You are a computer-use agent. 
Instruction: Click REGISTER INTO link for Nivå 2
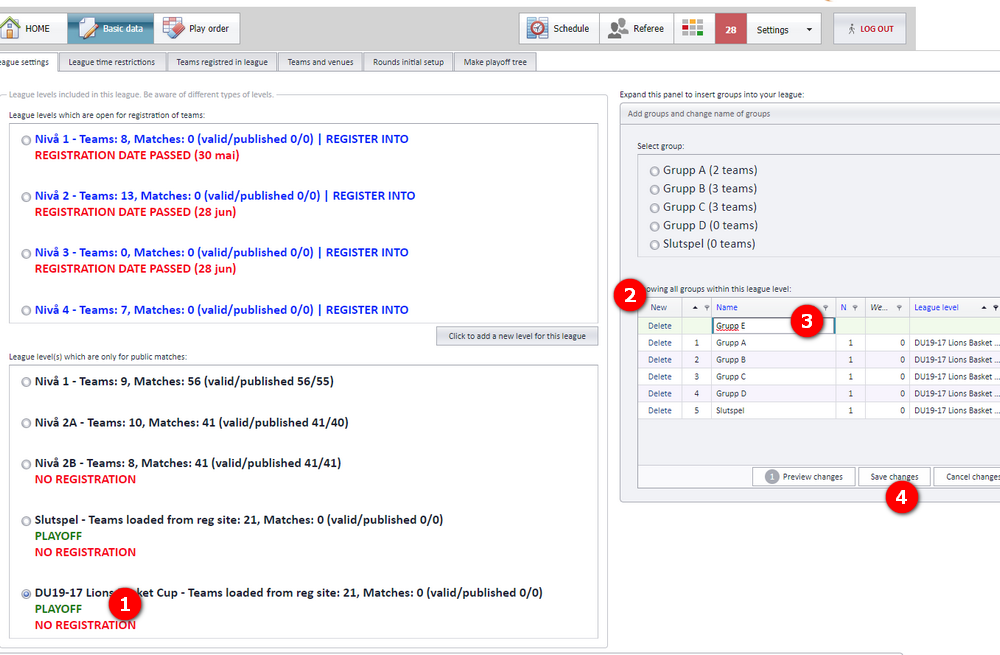[x=374, y=196]
